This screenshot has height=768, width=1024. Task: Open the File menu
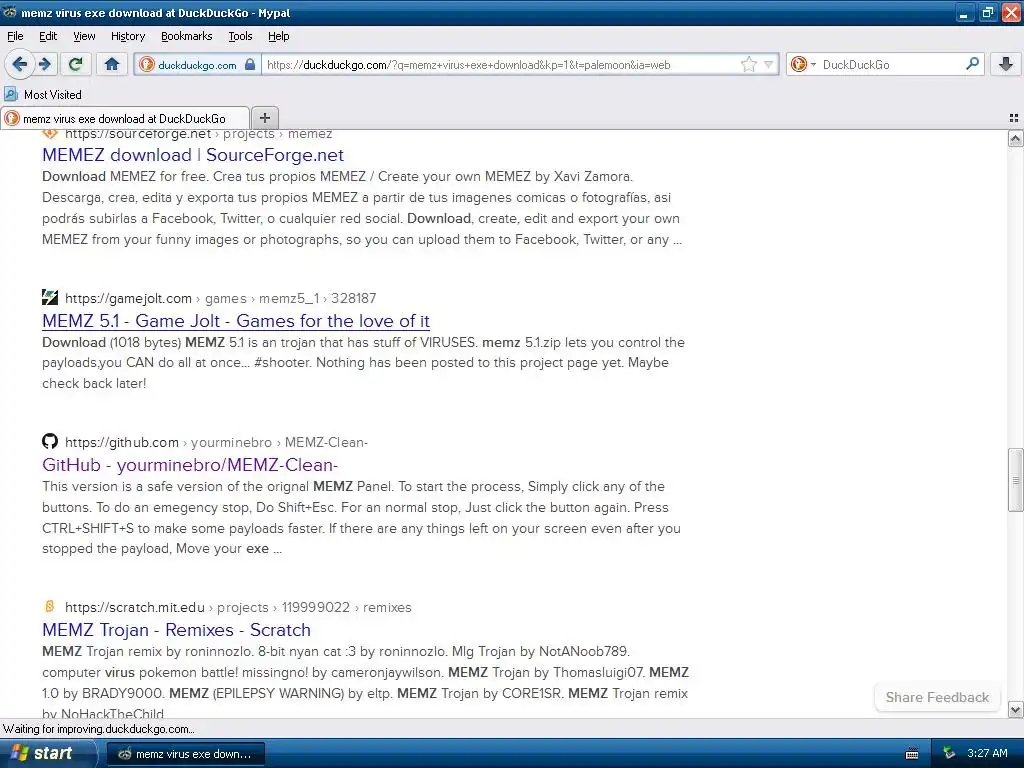(x=15, y=37)
